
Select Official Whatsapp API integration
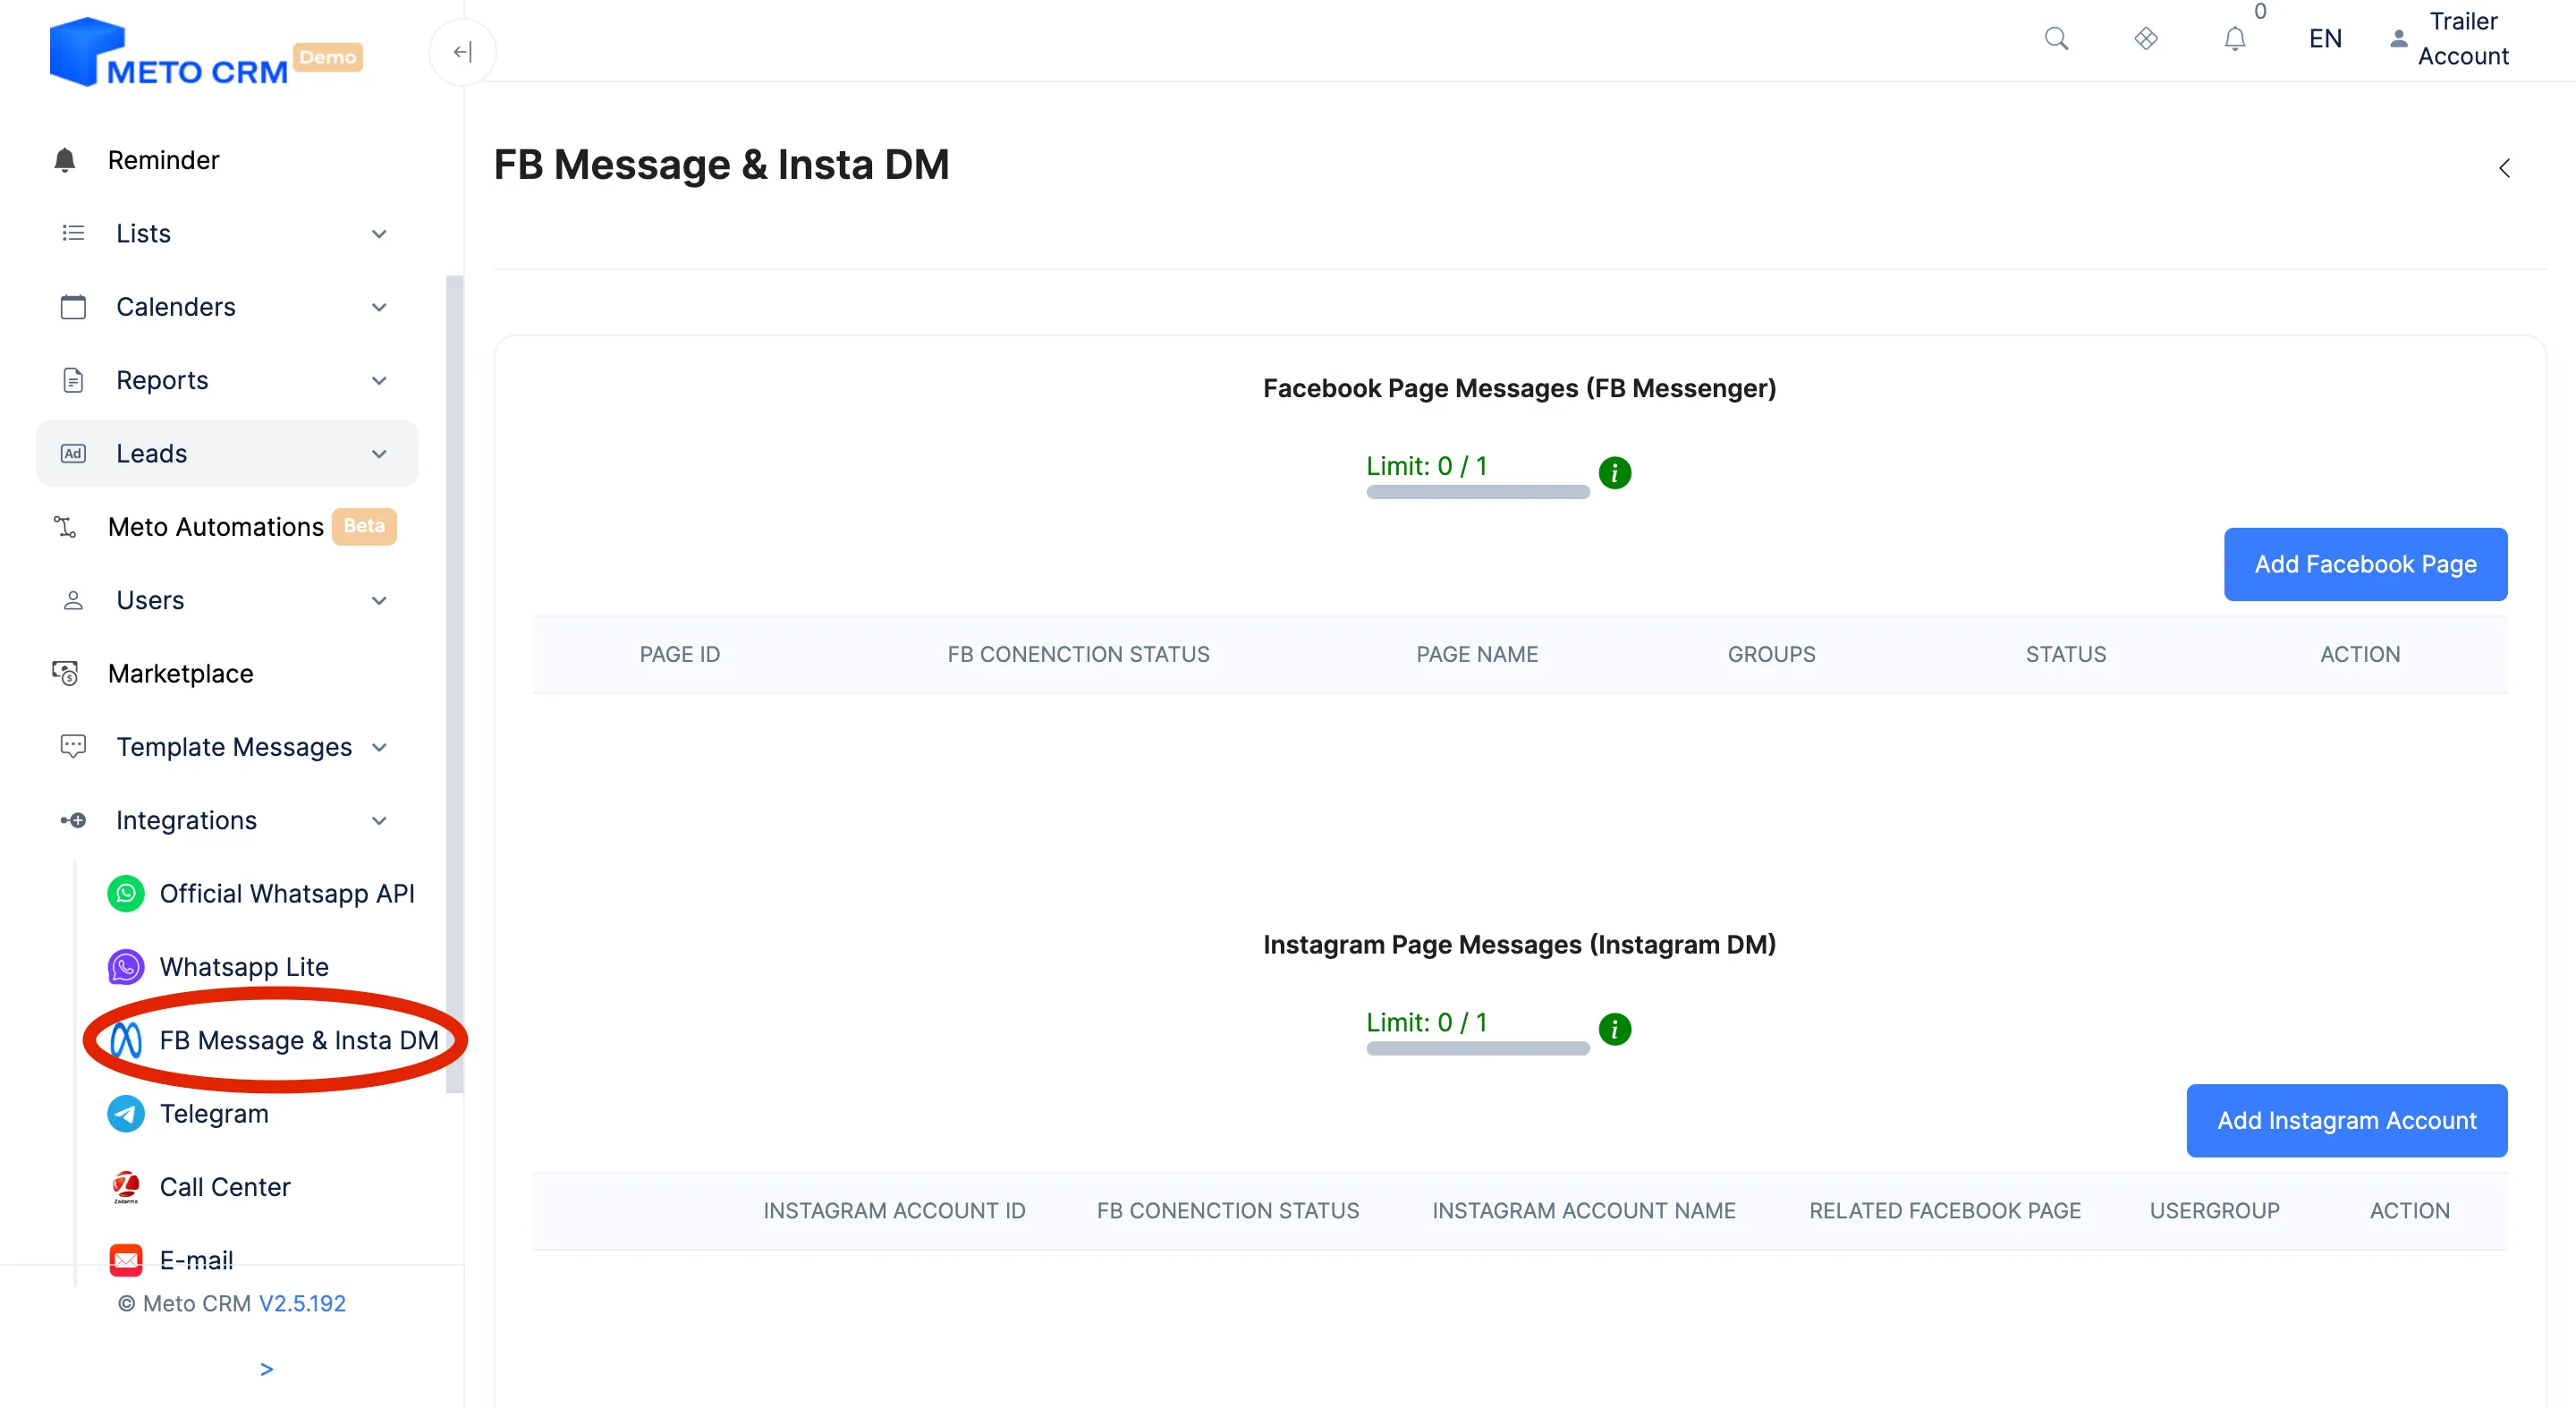[x=287, y=894]
